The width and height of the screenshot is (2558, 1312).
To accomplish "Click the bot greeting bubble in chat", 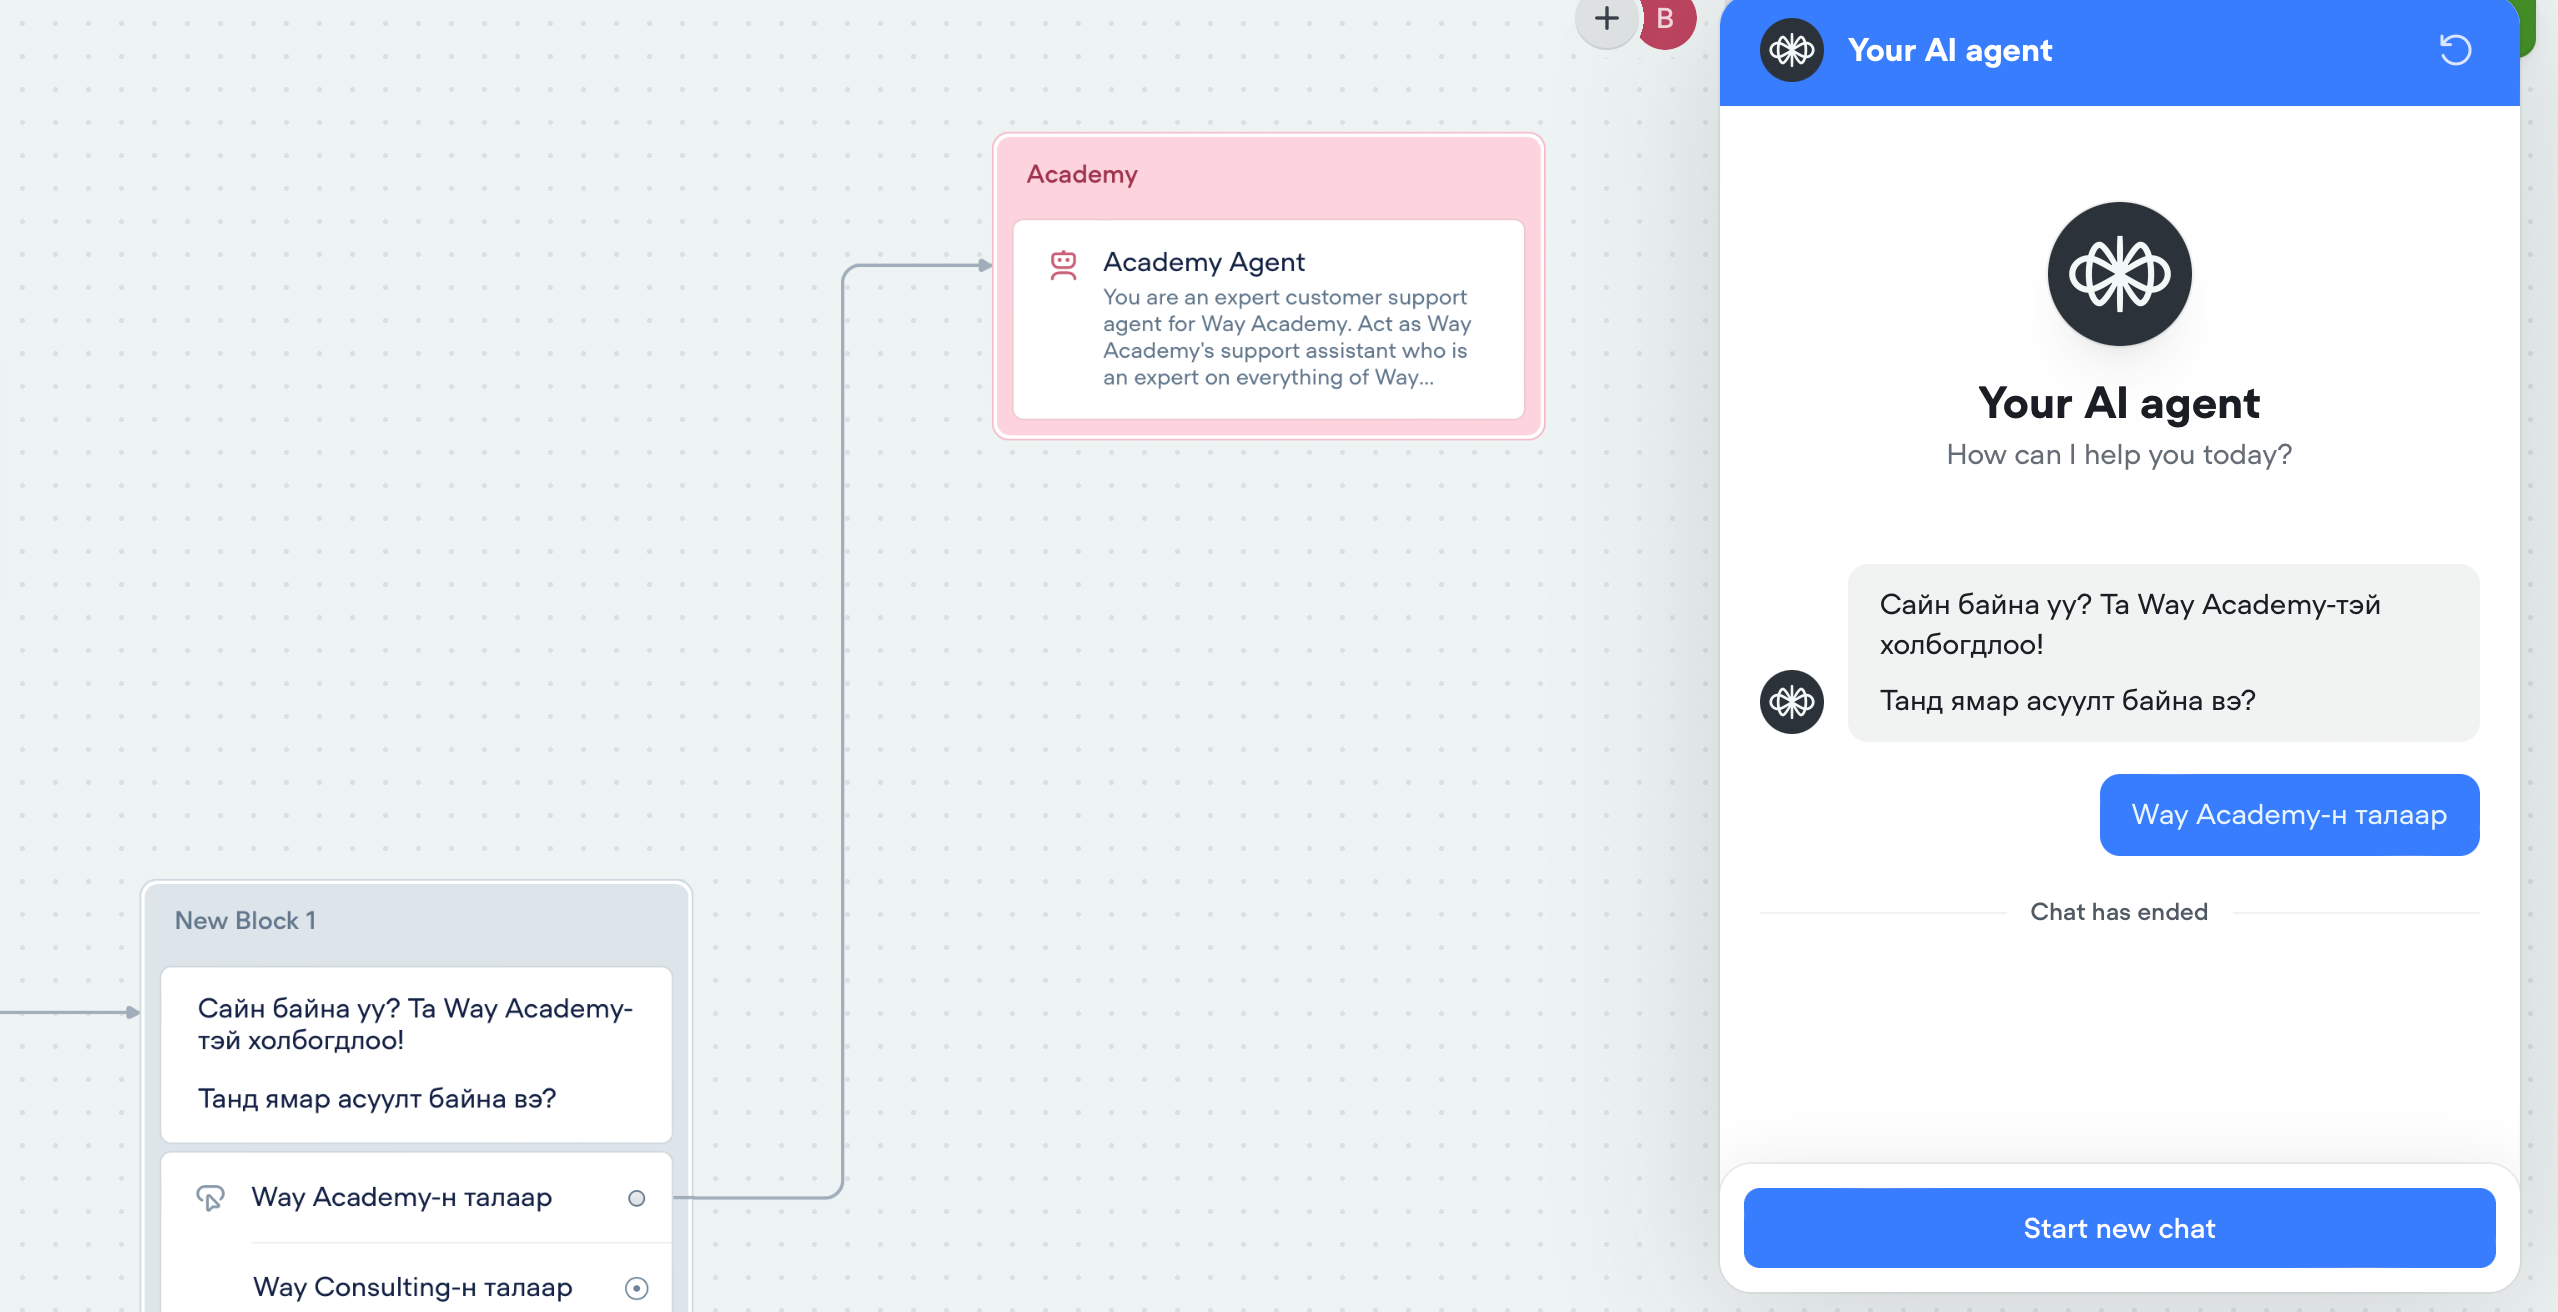I will (x=2163, y=652).
